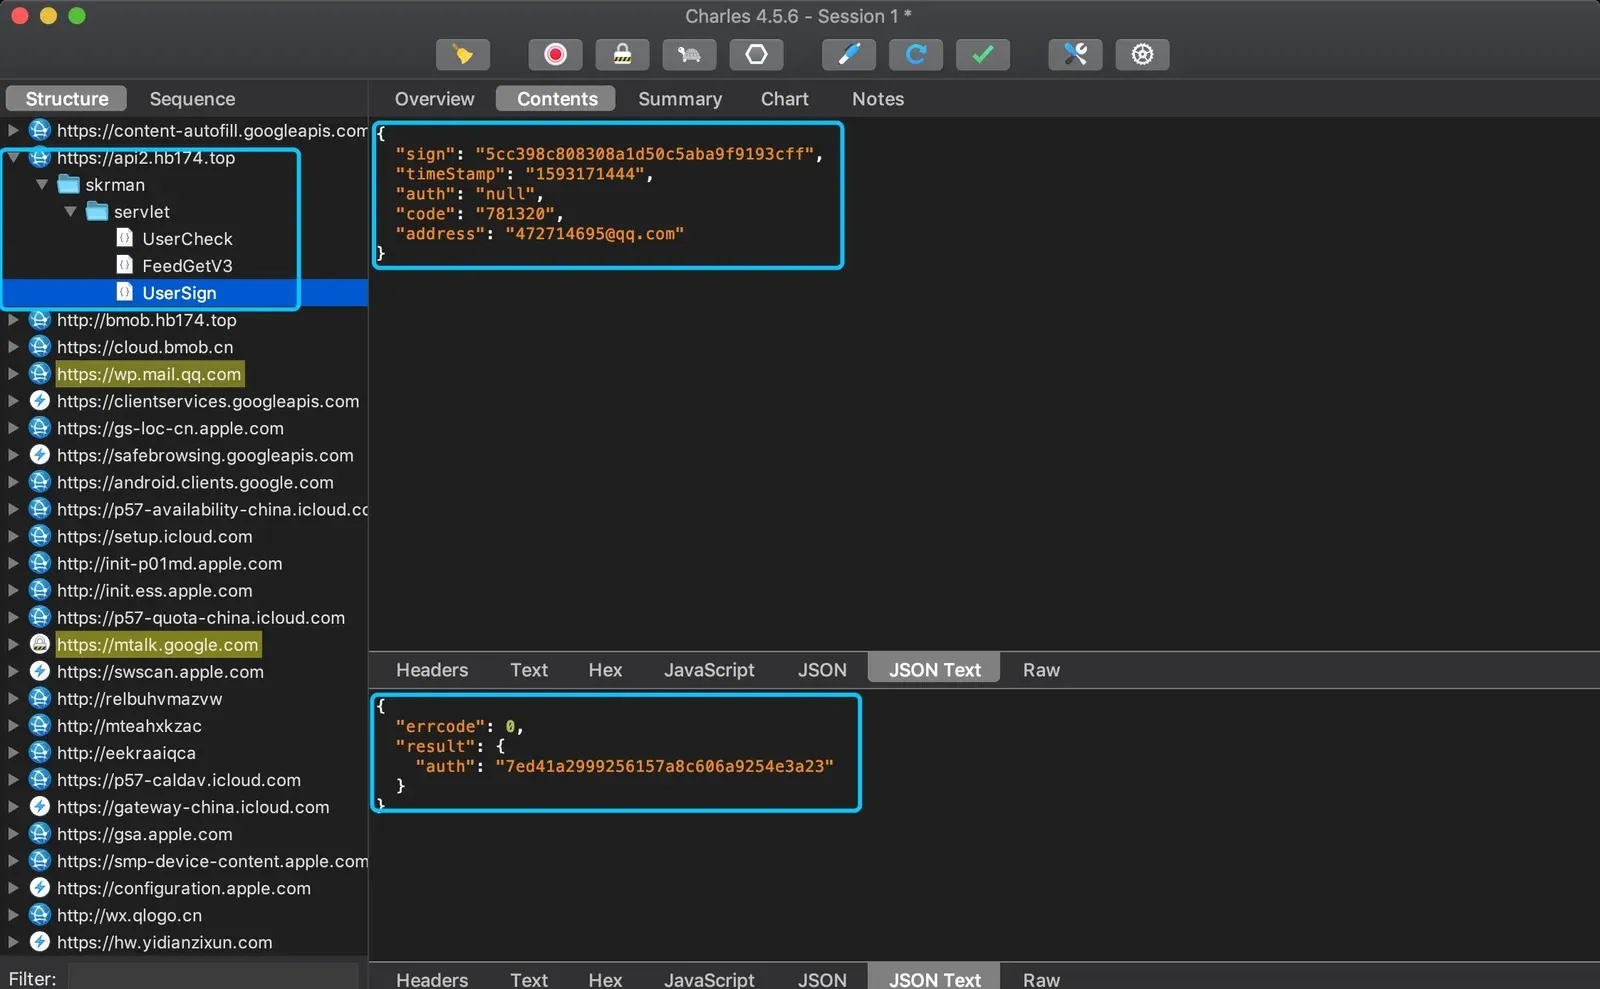The image size is (1600, 989).
Task: Expand the https://wp.mail.qq.com host
Action: pos(13,373)
